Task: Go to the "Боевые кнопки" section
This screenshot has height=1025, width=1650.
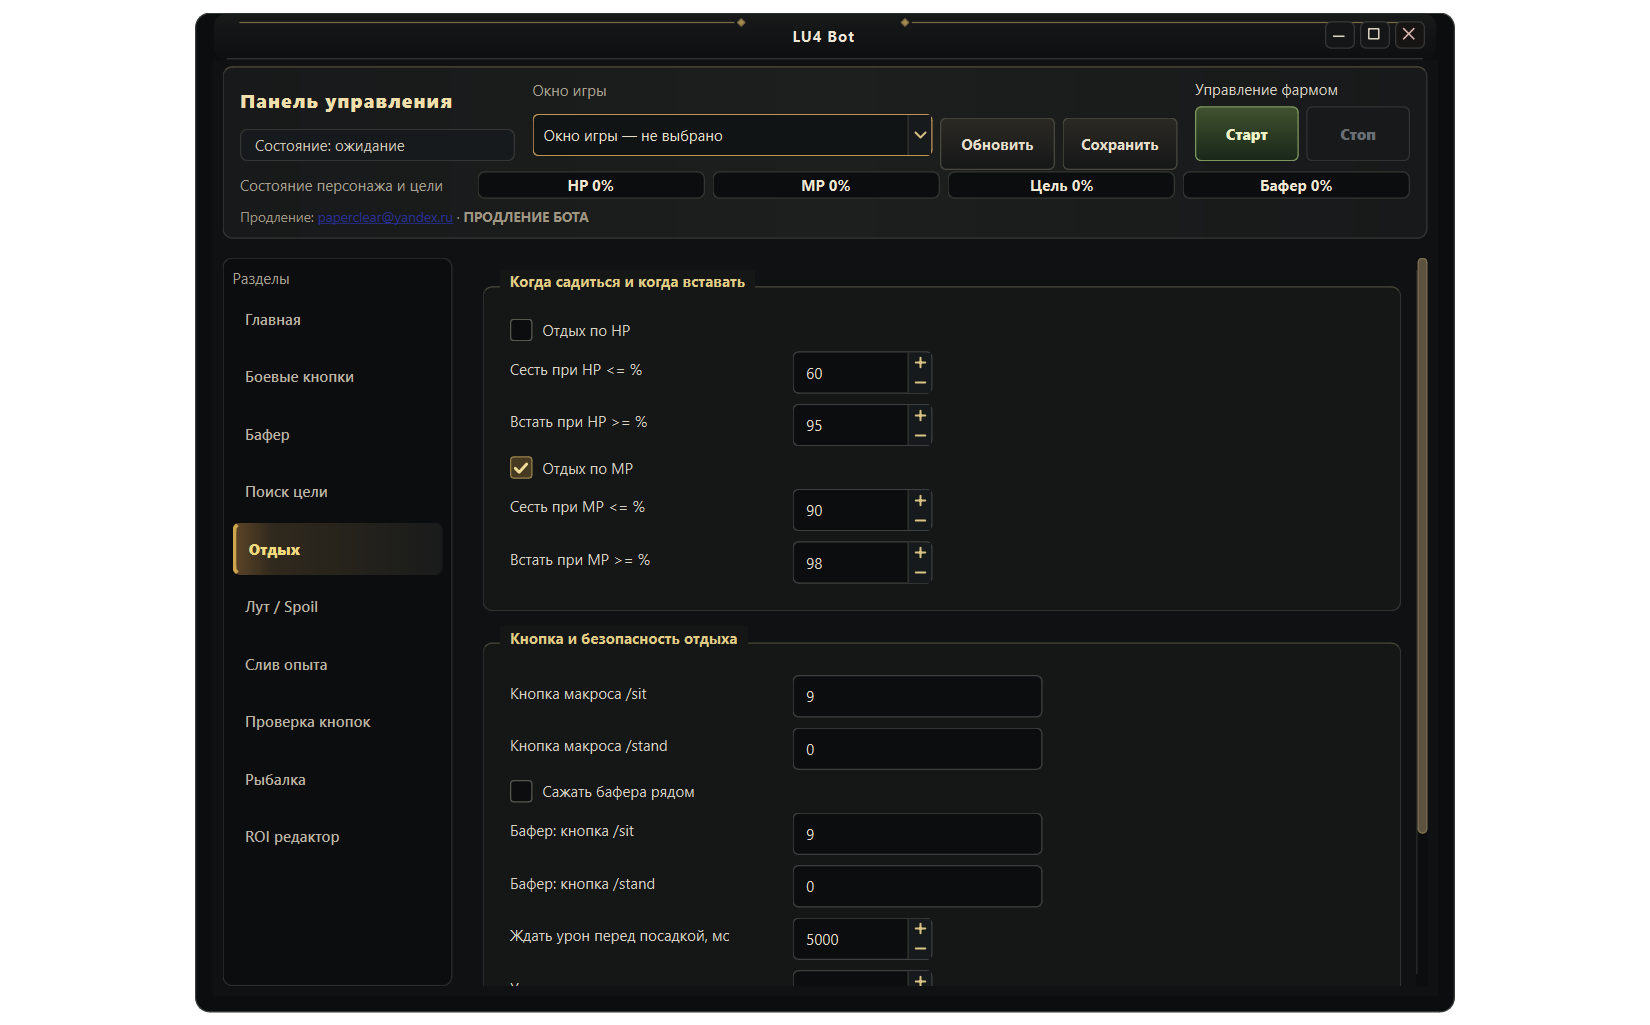Action: click(x=338, y=377)
